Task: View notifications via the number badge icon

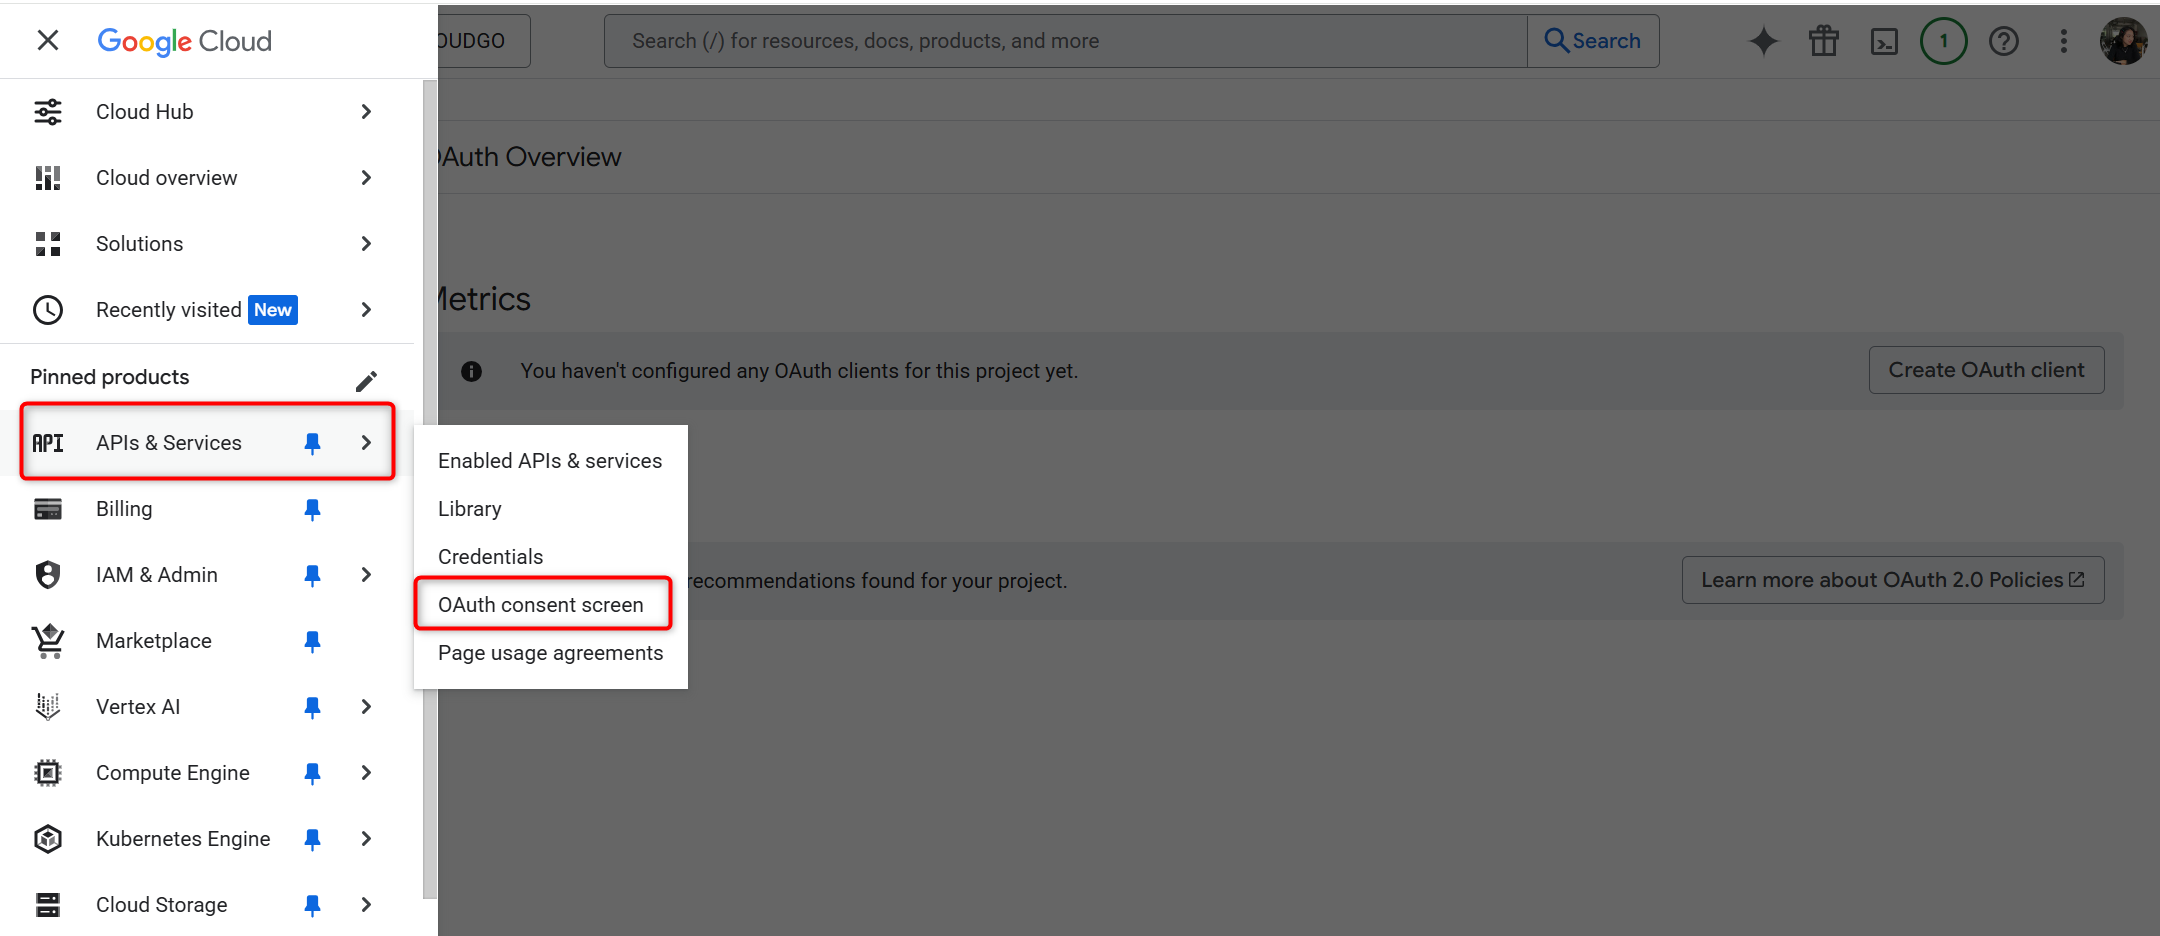Action: pos(1944,41)
